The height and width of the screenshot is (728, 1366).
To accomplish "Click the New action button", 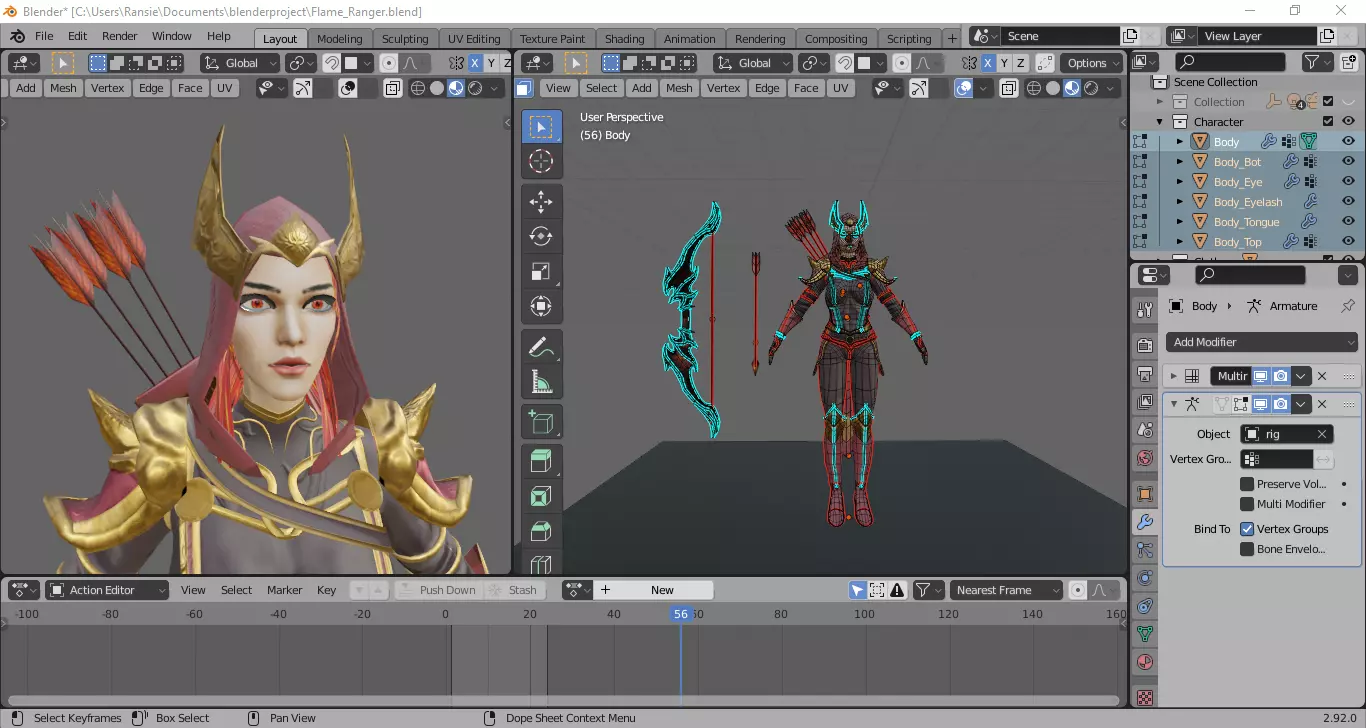I will tap(655, 590).
